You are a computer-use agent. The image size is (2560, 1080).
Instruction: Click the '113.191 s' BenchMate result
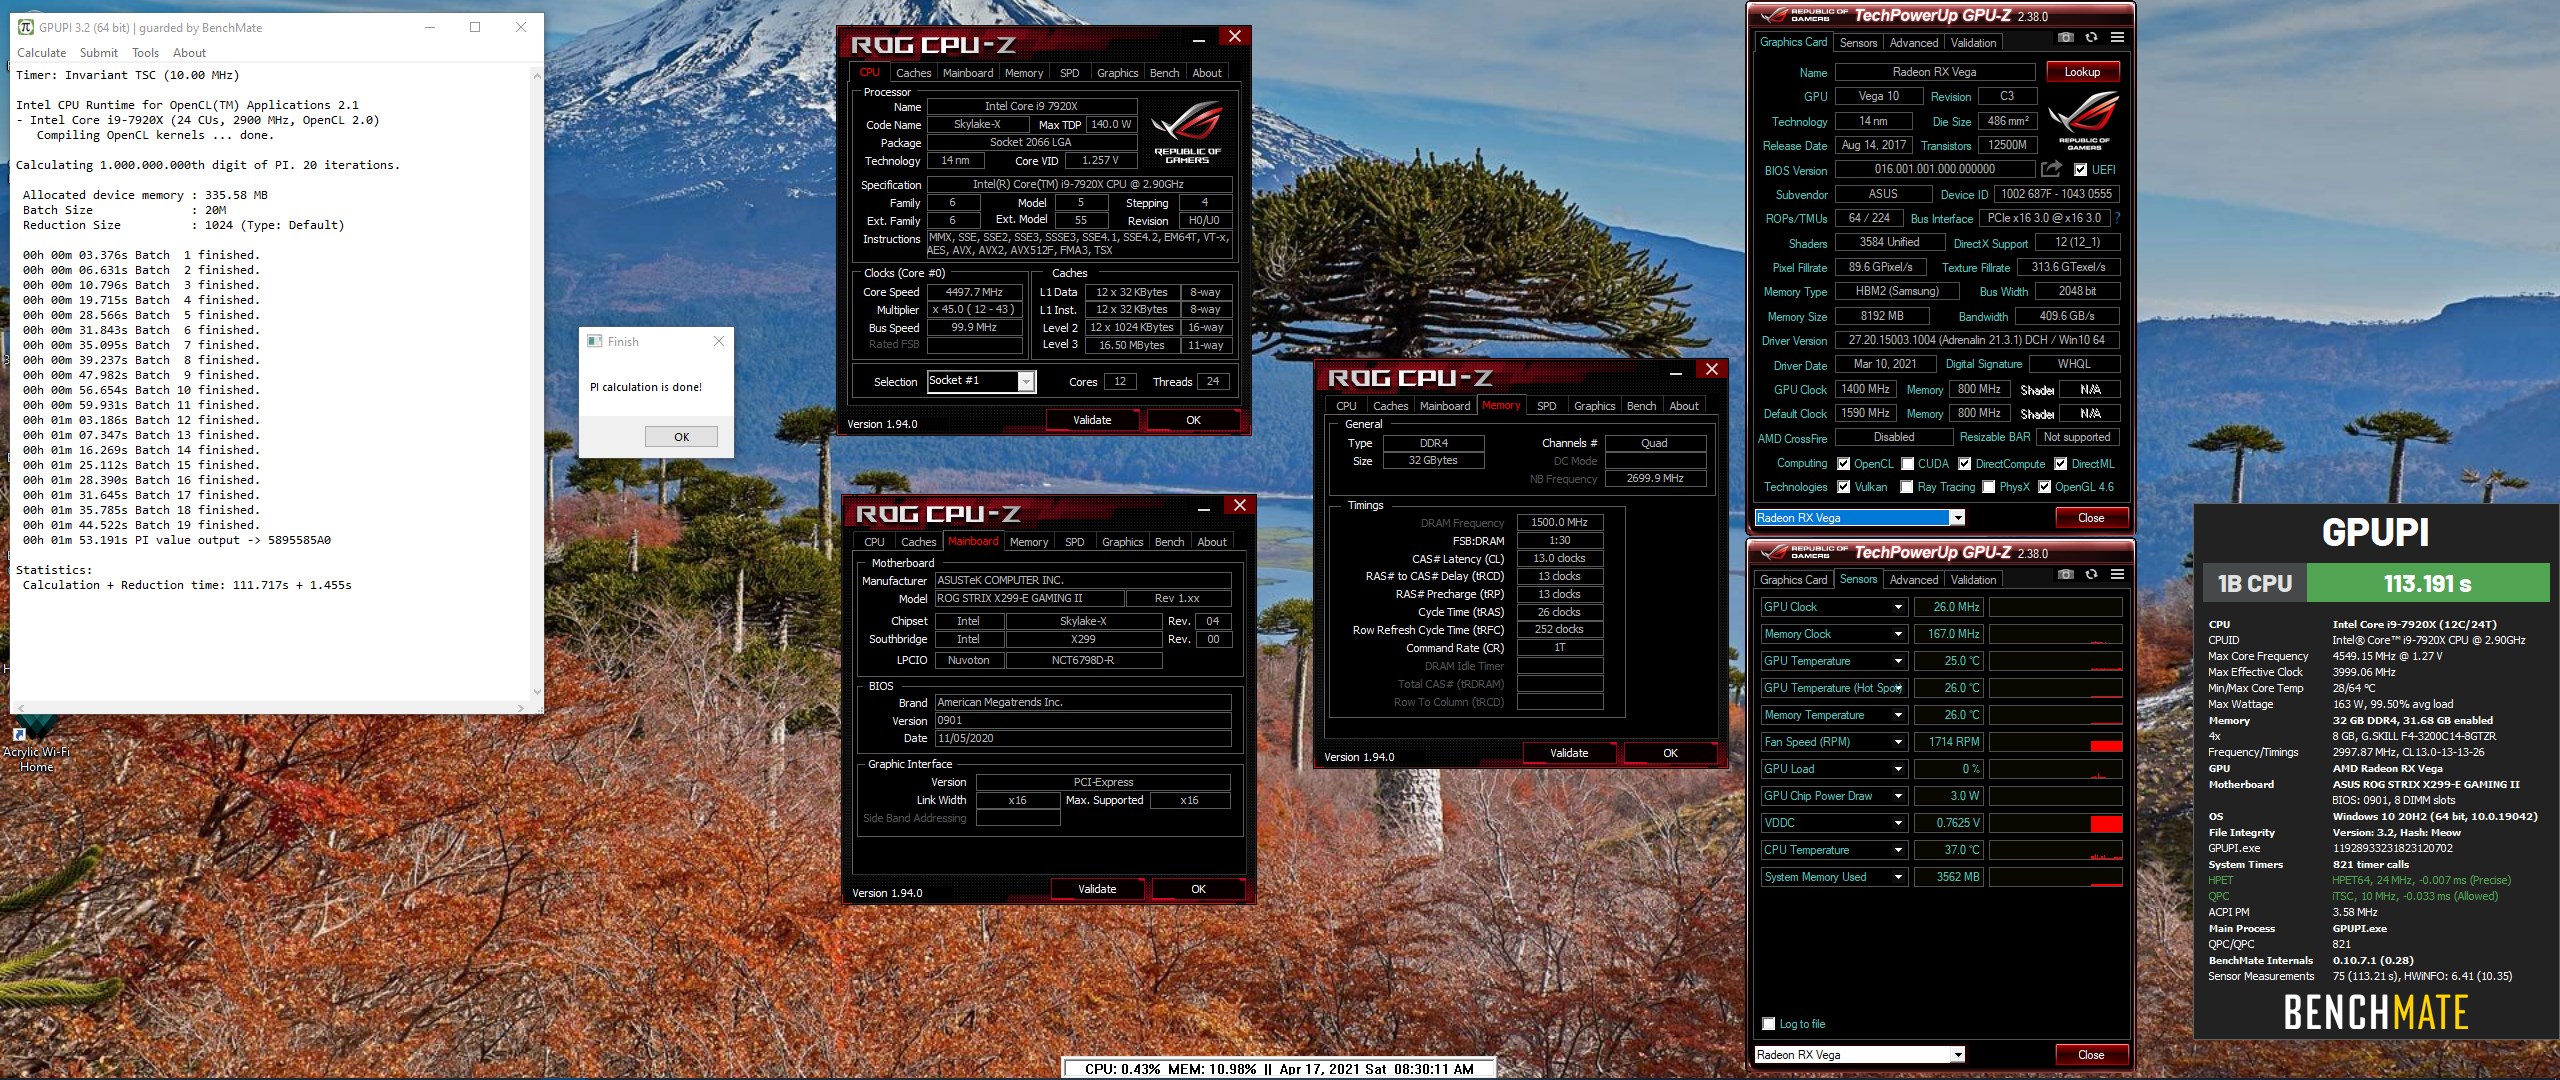tap(2427, 584)
